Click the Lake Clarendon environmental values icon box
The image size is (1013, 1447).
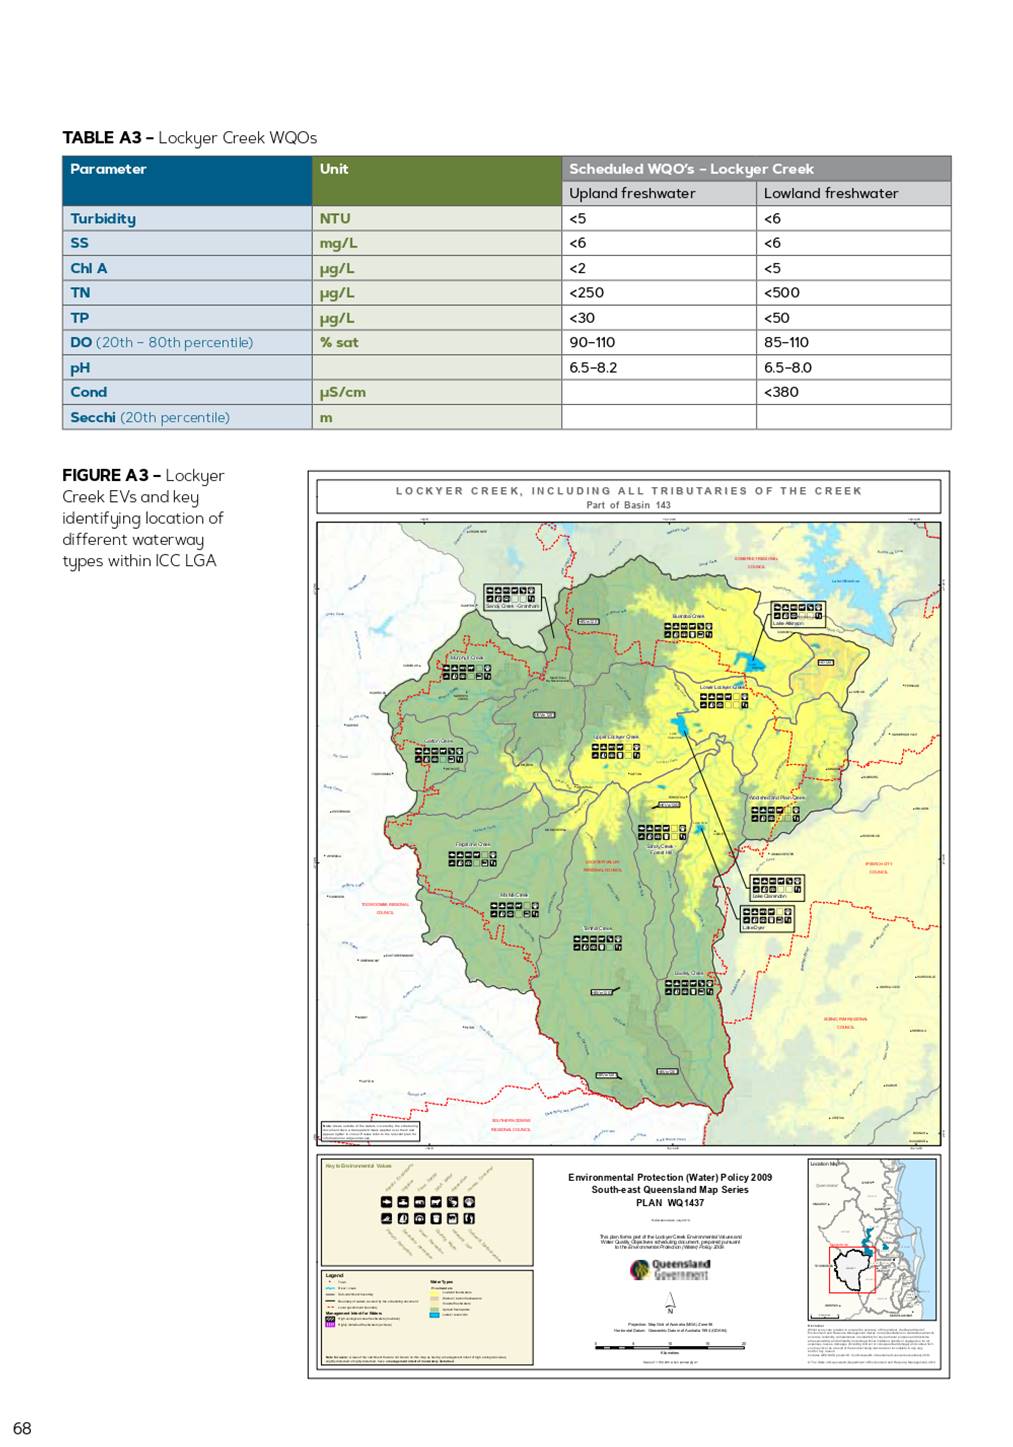(x=777, y=888)
